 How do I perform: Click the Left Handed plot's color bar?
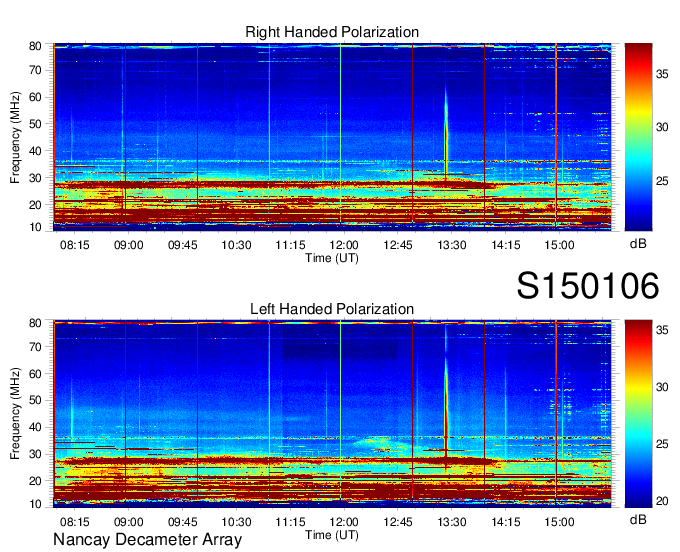[x=638, y=414]
